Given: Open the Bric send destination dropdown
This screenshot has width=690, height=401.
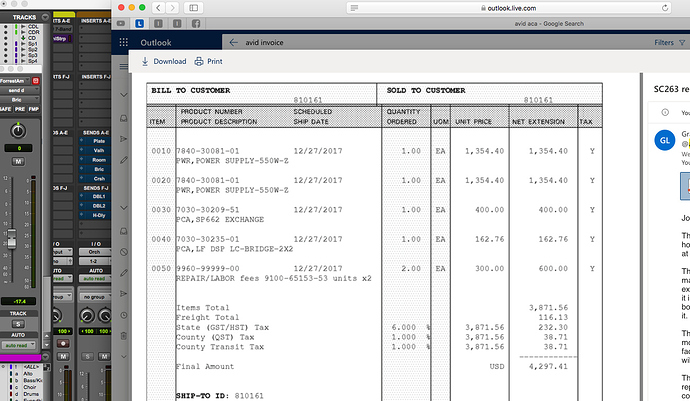Looking at the screenshot, I should (18, 99).
